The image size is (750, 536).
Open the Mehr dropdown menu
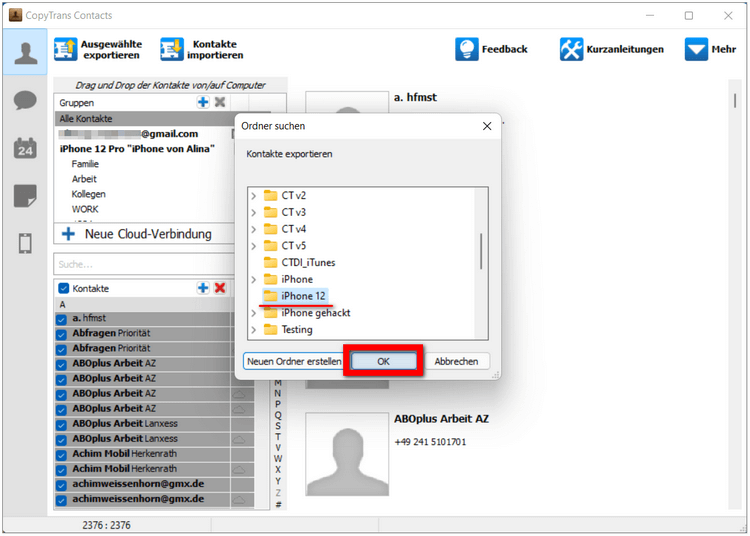pos(710,49)
